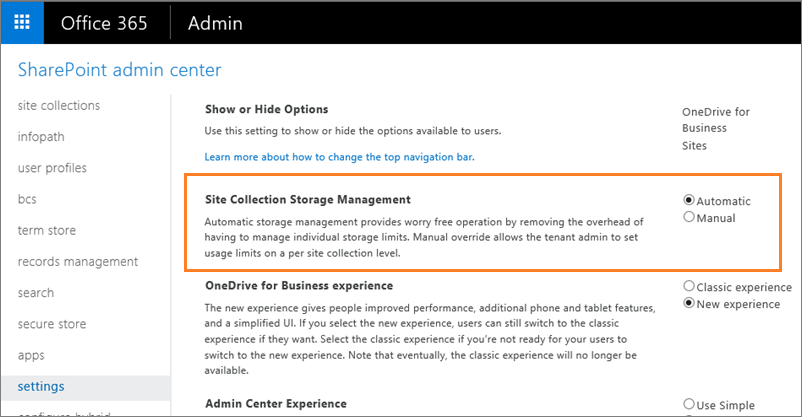Choose New experience radio option

point(689,303)
